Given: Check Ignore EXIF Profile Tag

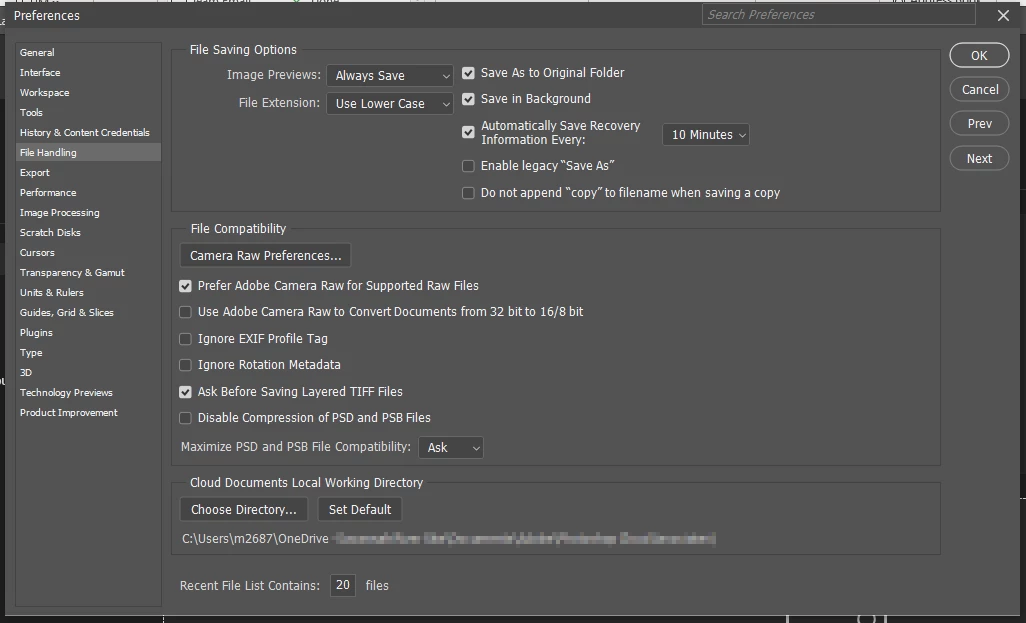Looking at the screenshot, I should (185, 339).
